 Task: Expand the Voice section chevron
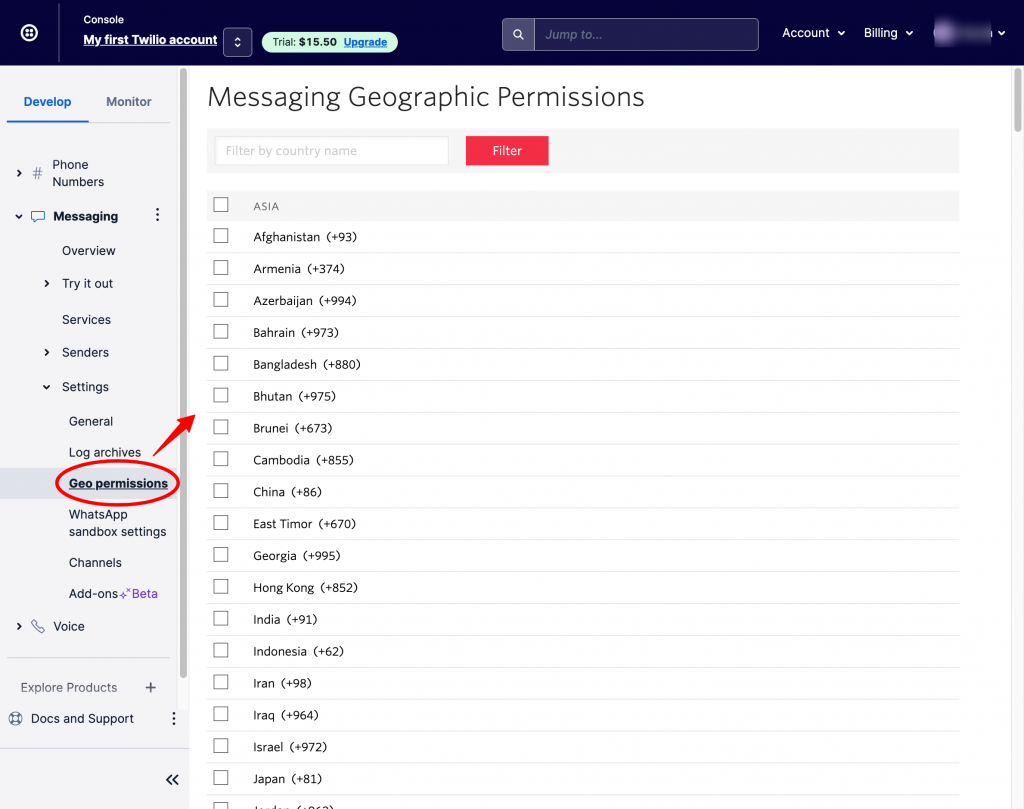click(x=19, y=626)
